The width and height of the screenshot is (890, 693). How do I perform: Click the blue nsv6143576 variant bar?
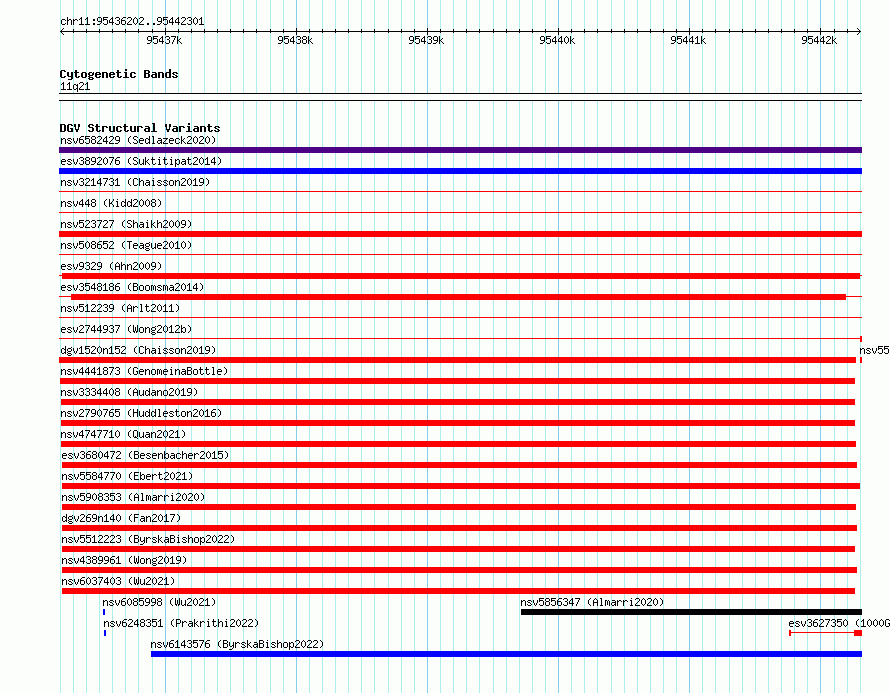pos(506,654)
